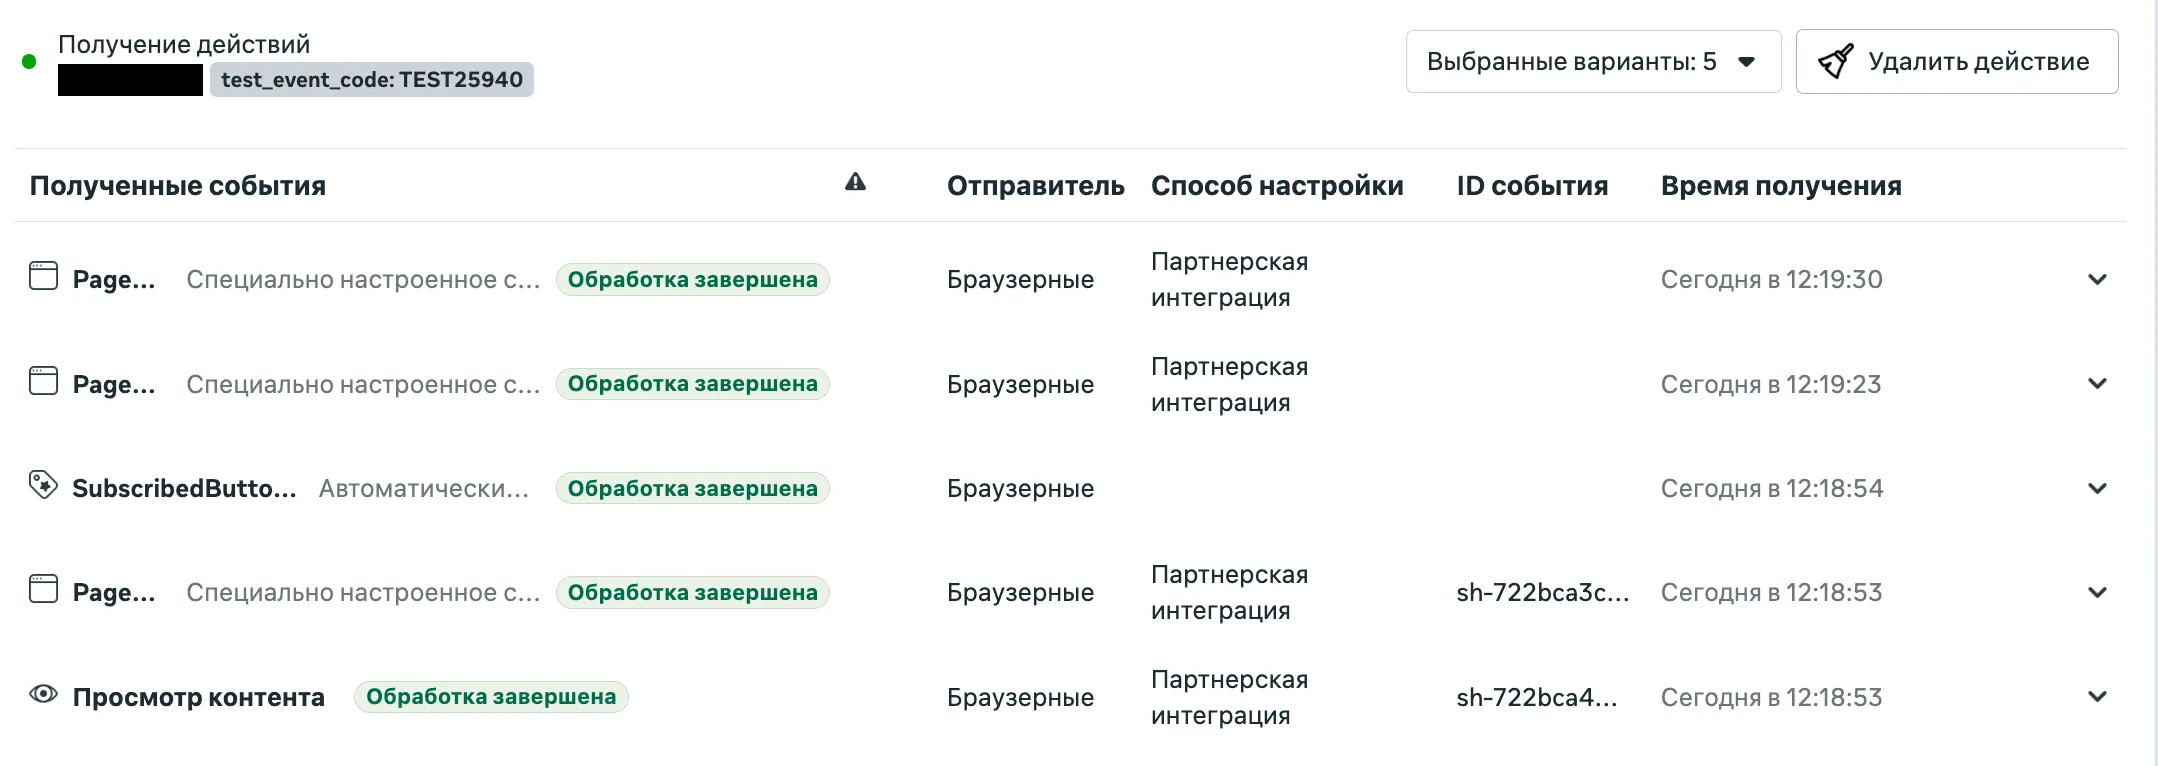The image size is (2158, 766).
Task: Click the Время получения column header
Action: click(x=1781, y=186)
